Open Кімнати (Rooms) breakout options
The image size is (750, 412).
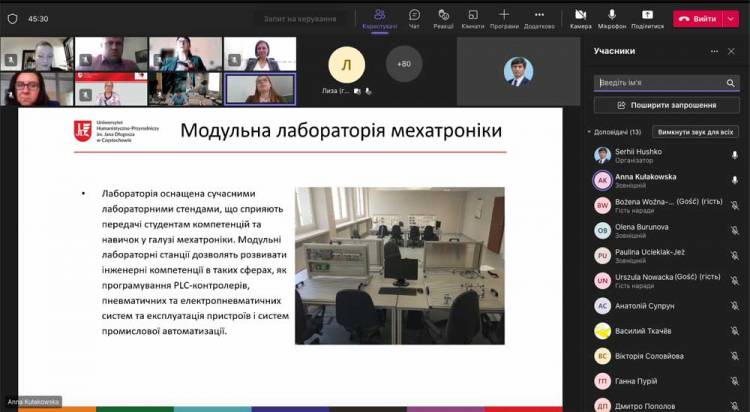point(473,18)
